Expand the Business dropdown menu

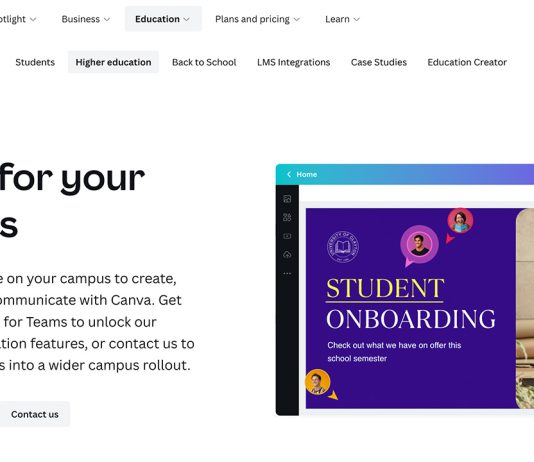86,19
